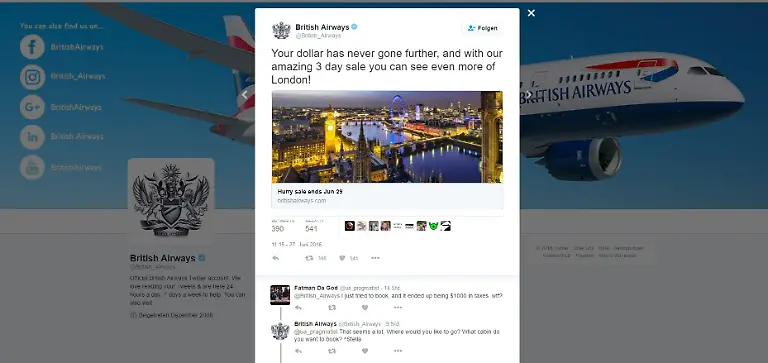Image resolution: width=768 pixels, height=363 pixels.
Task: Open the LinkedIn British Airways icon
Action: tap(32, 137)
